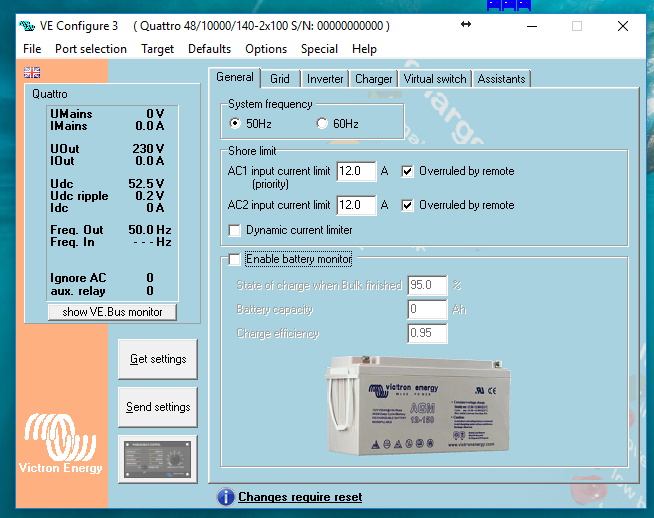Image resolution: width=654 pixels, height=518 pixels.
Task: Click the Udc 52.5 V reading
Action: click(108, 184)
